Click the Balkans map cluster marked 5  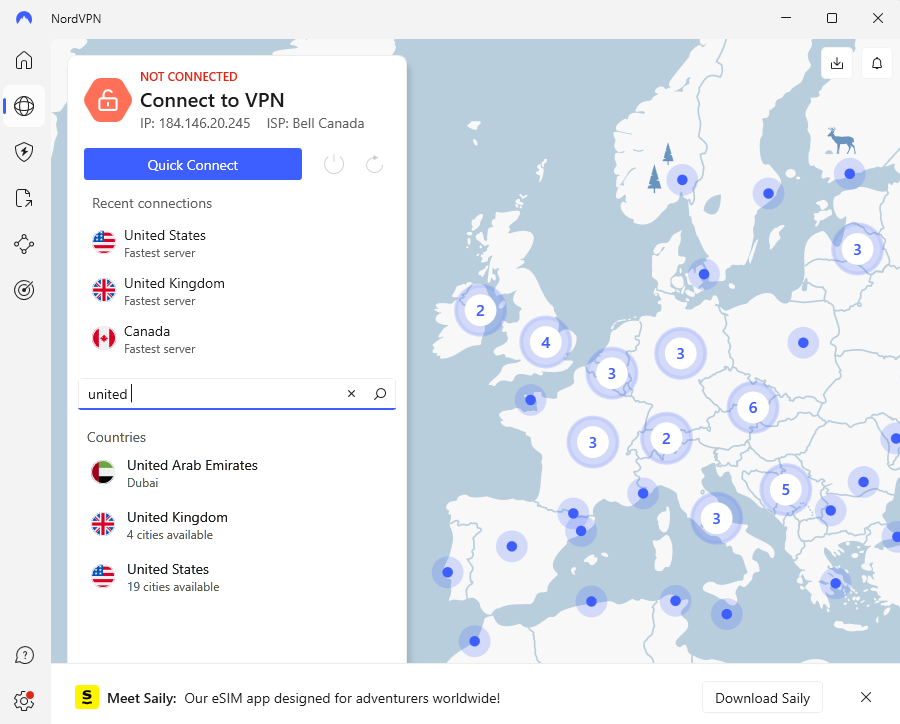786,489
